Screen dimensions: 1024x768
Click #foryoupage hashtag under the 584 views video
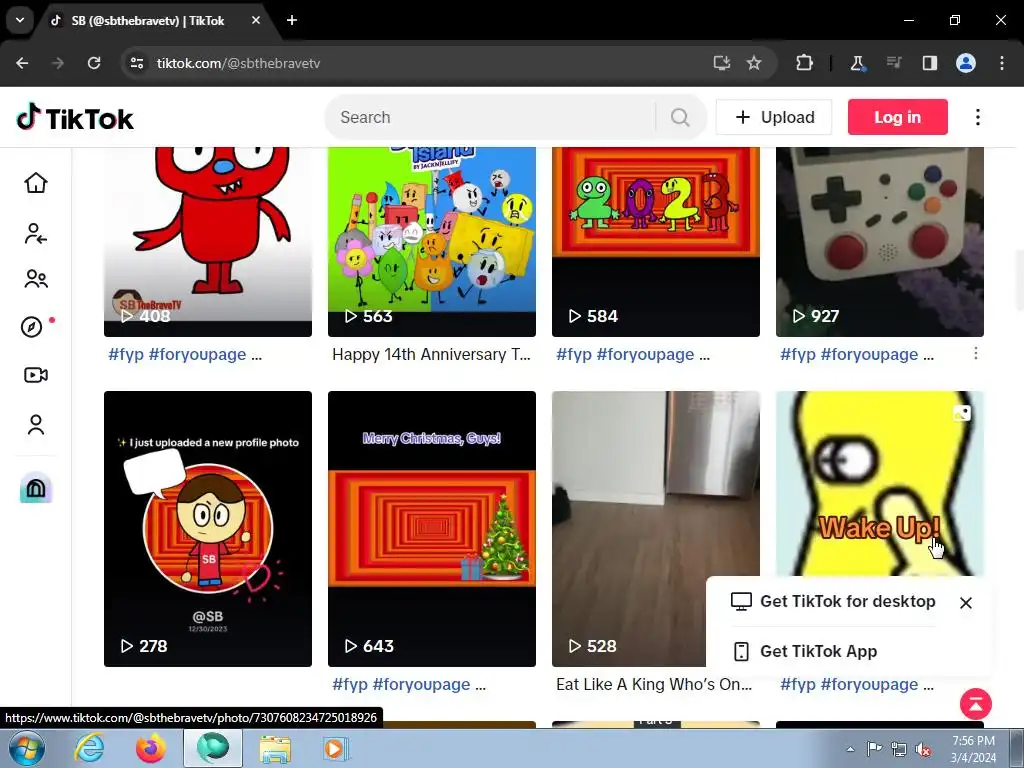pyautogui.click(x=645, y=355)
